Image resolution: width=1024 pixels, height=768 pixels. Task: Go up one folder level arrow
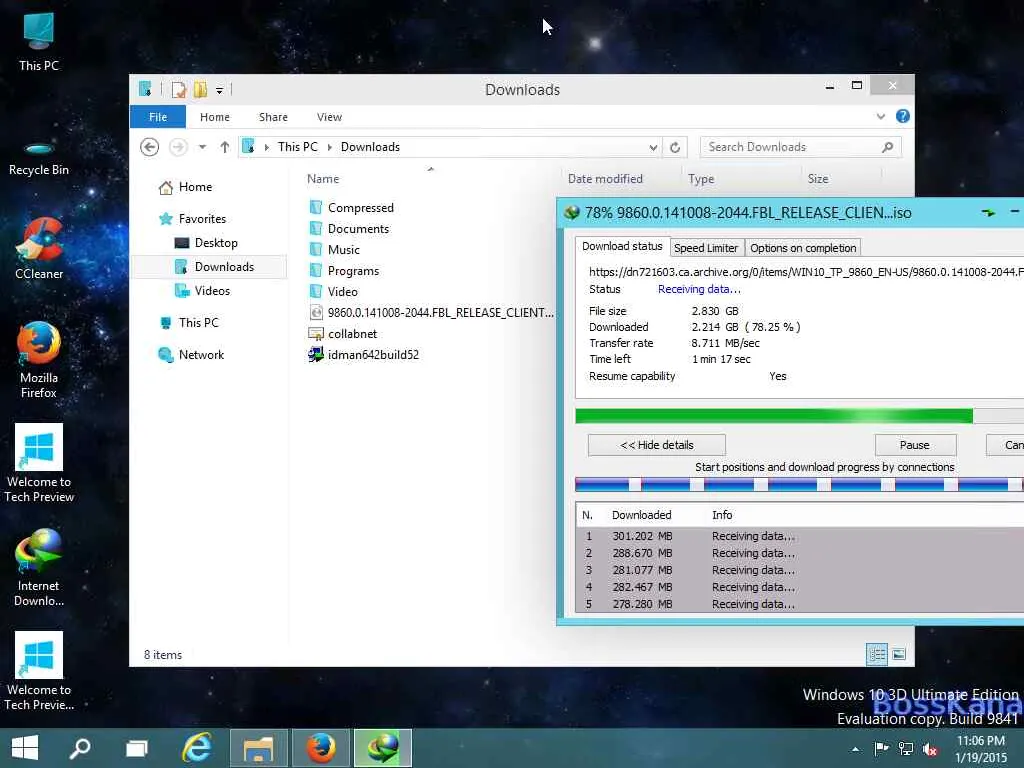click(225, 147)
